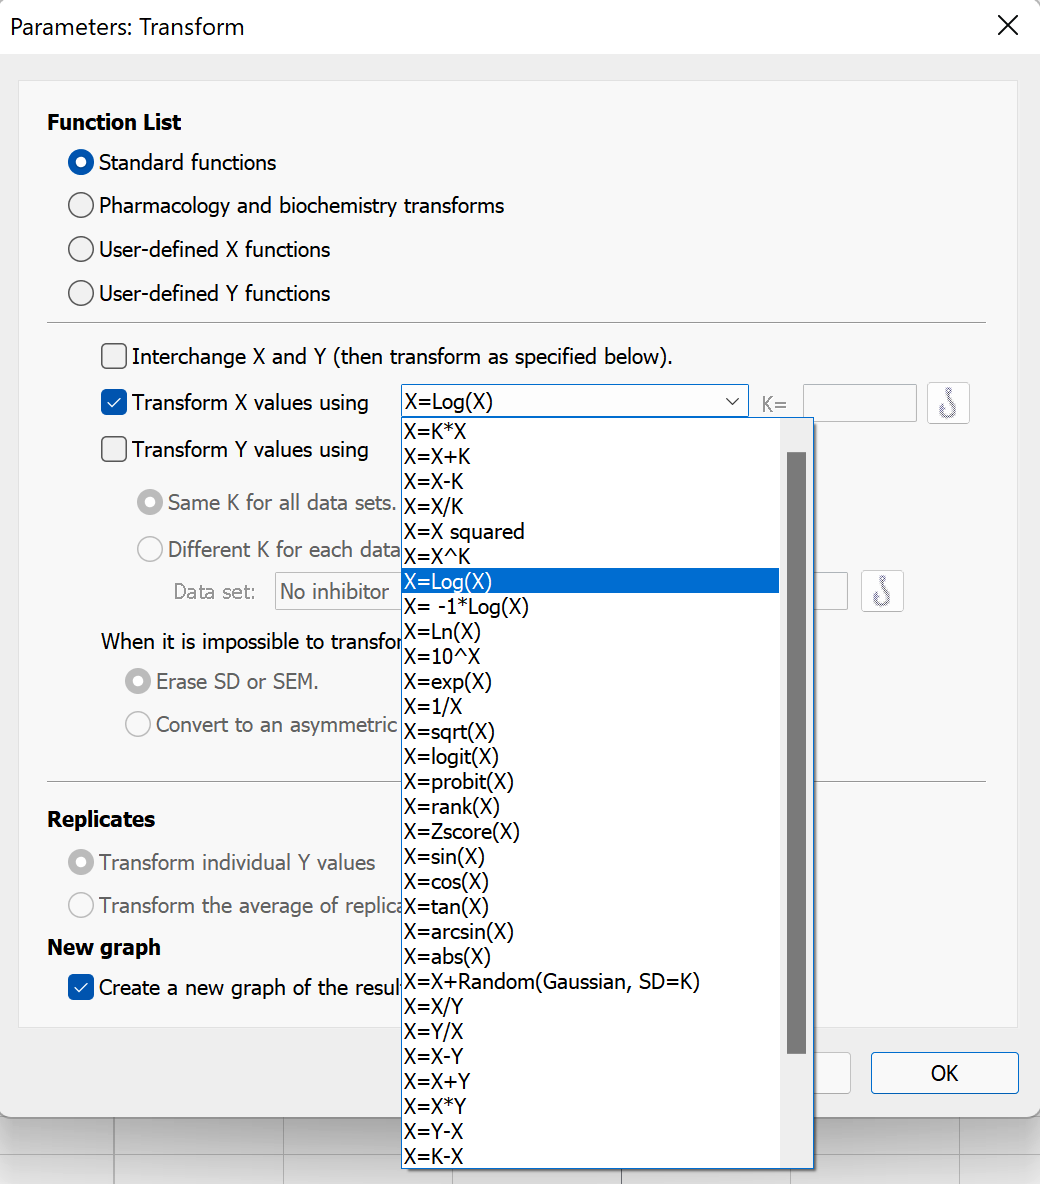This screenshot has width=1040, height=1184.
Task: Enable Interchange X and Y checkbox
Action: pyautogui.click(x=114, y=356)
